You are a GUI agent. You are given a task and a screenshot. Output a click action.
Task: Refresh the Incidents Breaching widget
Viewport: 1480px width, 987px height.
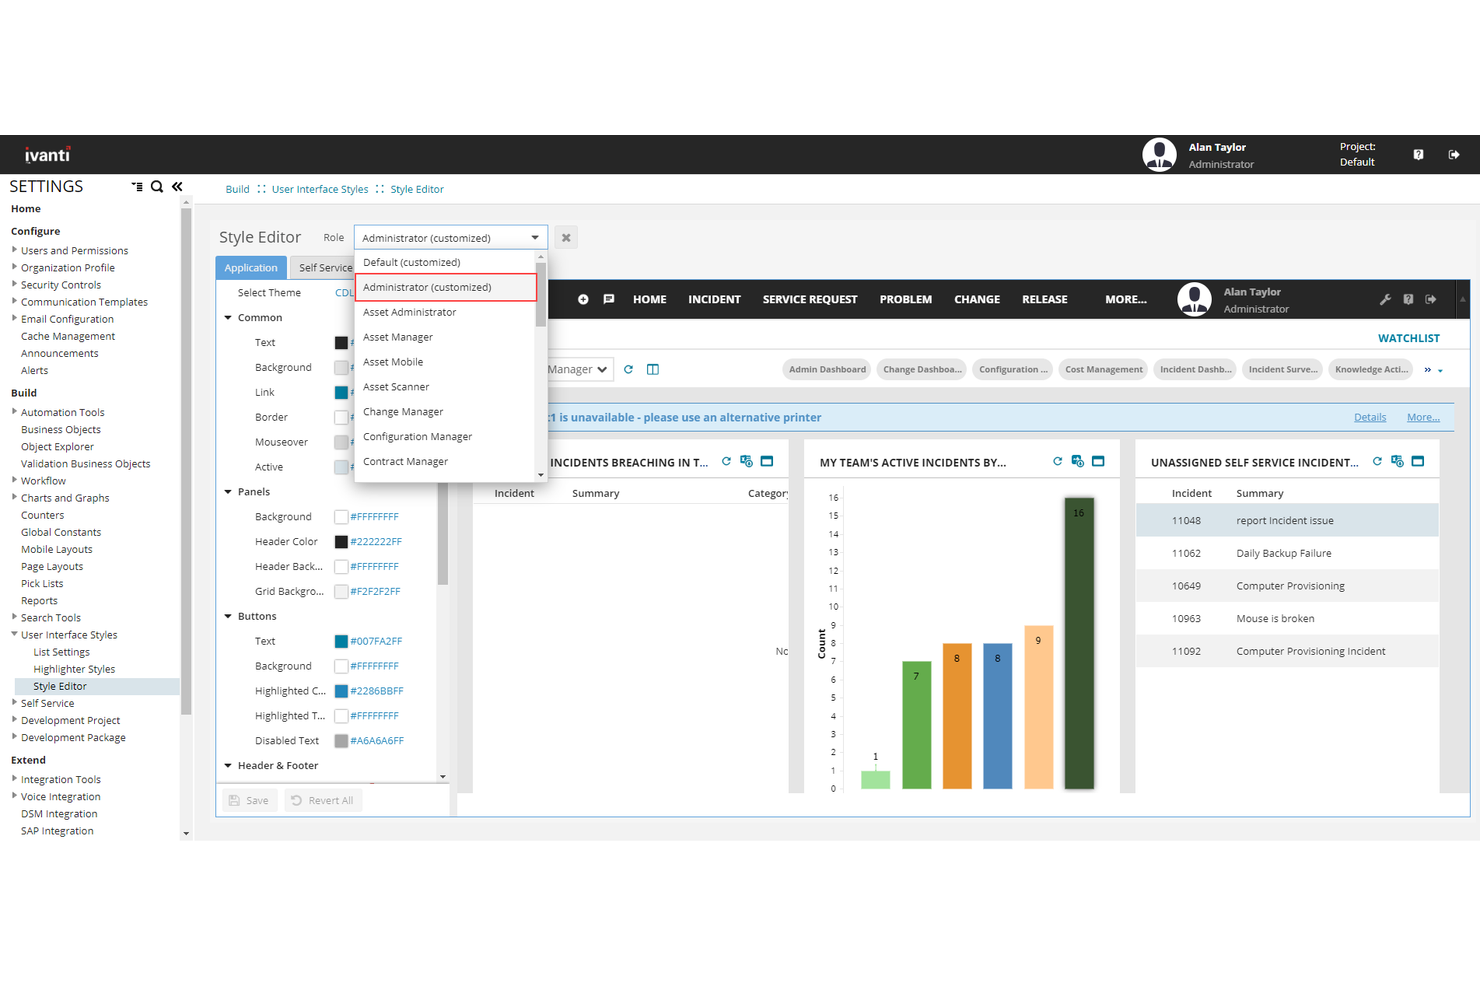pyautogui.click(x=726, y=461)
